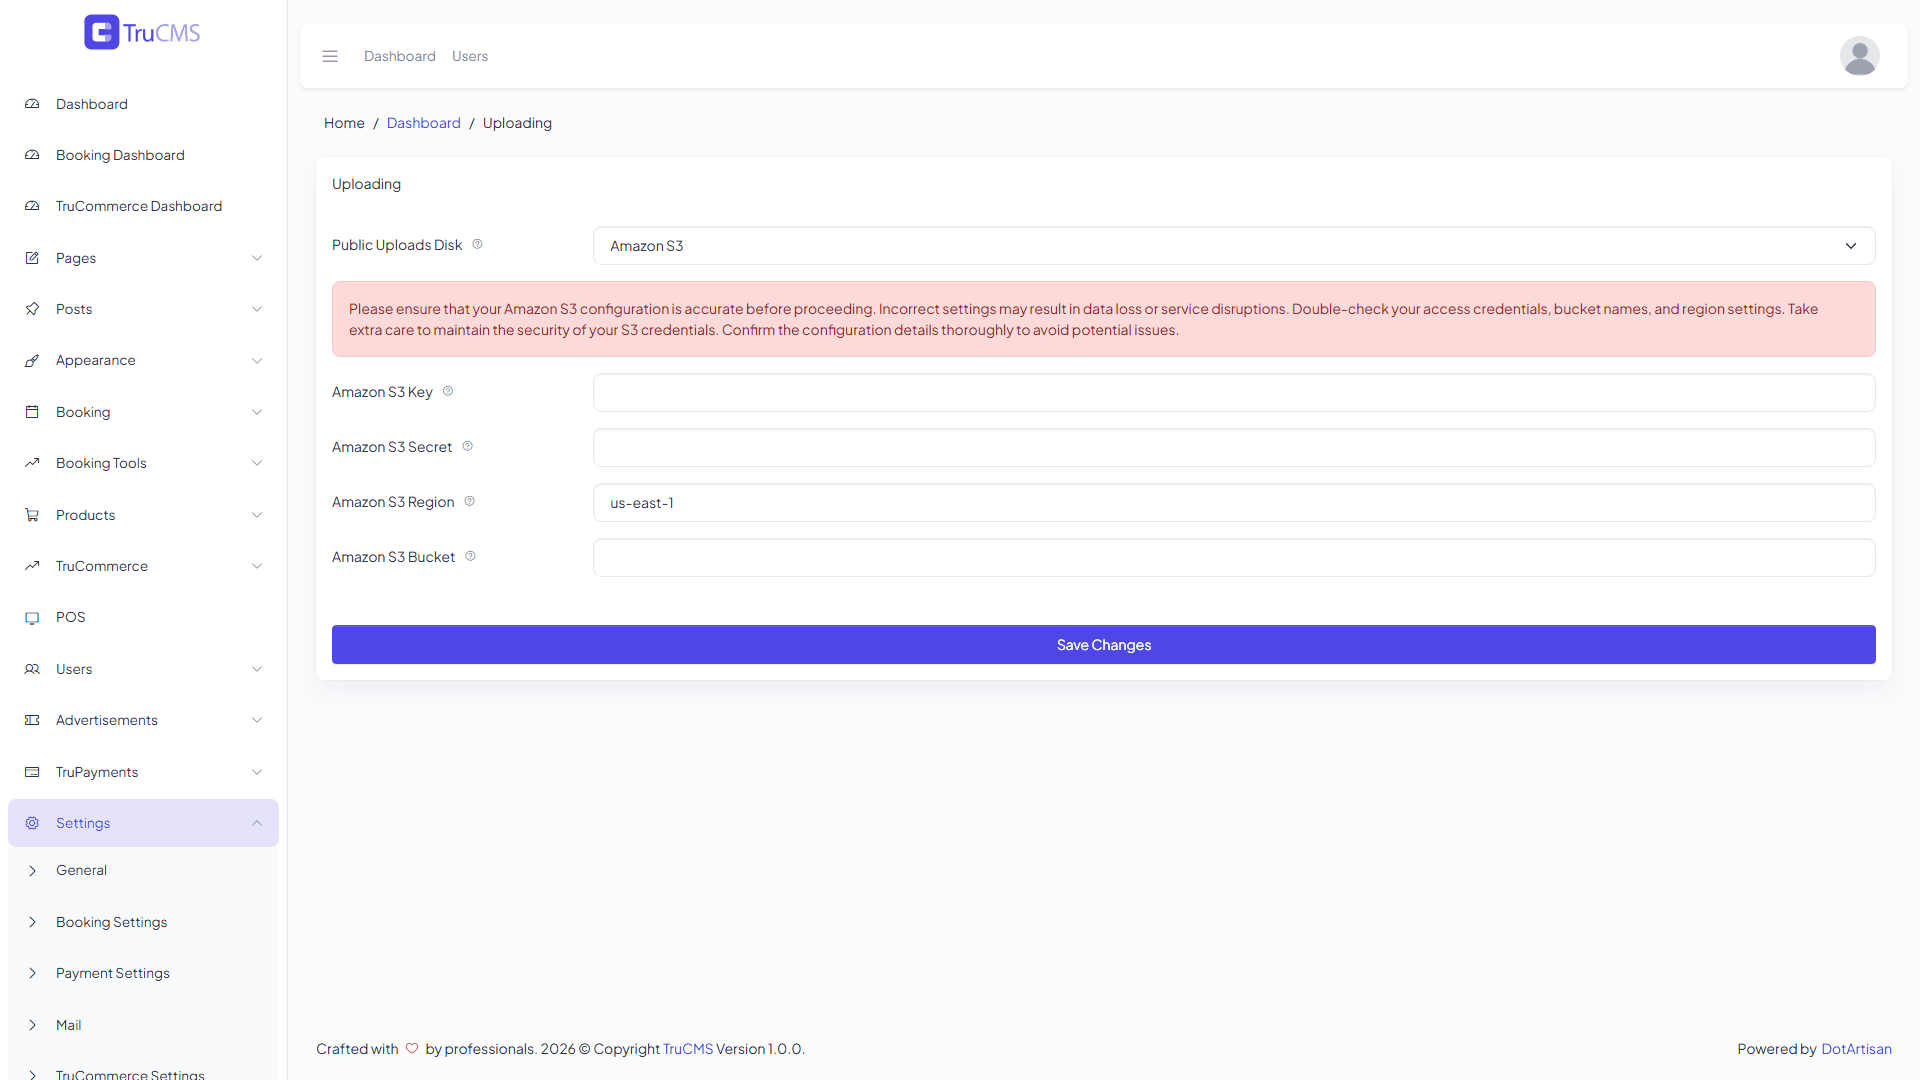The image size is (1920, 1080).
Task: Expand the TruCommerce menu chevron
Action: 257,566
